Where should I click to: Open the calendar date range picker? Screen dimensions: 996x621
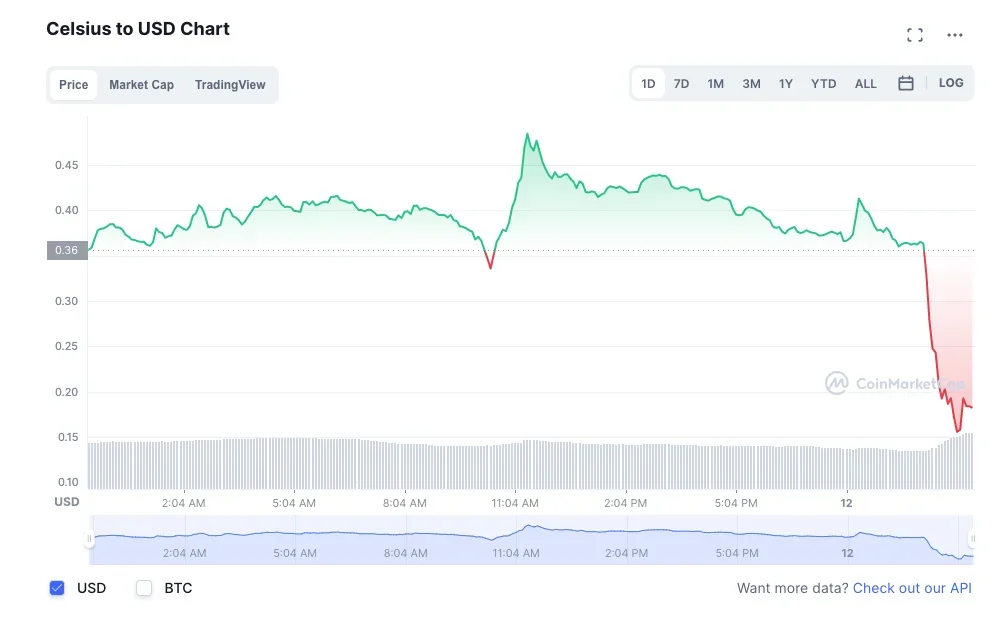click(x=905, y=84)
